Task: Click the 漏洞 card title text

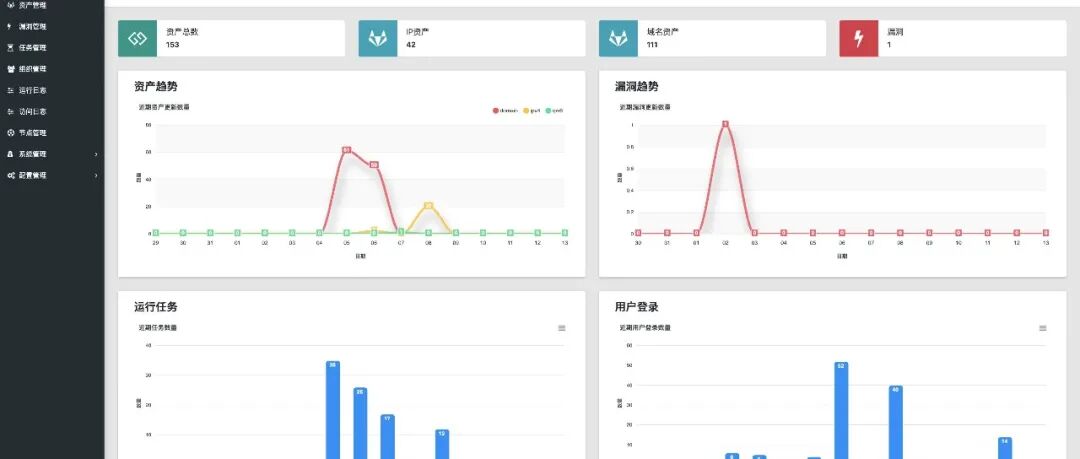Action: click(x=894, y=32)
